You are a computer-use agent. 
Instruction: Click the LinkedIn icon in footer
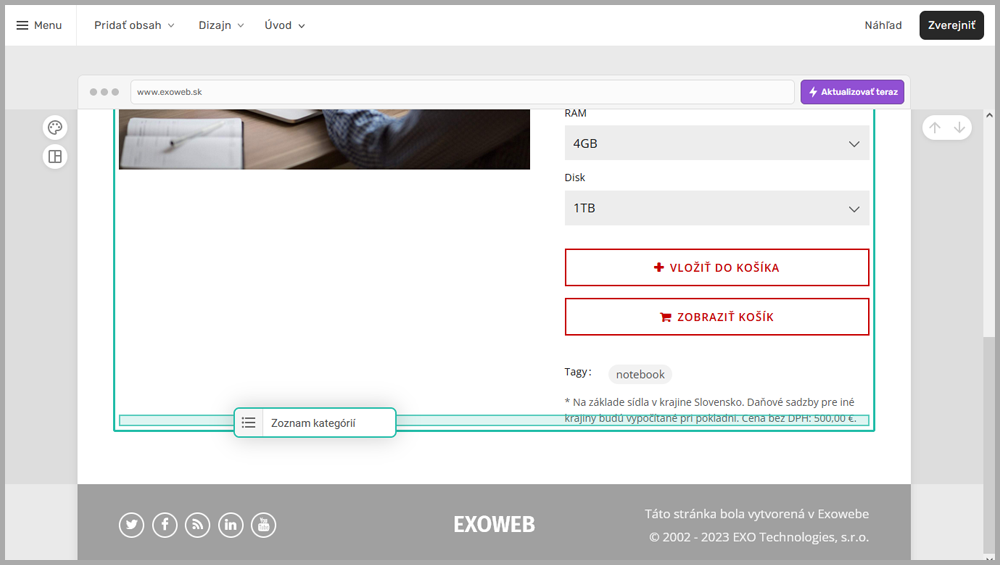click(x=231, y=525)
